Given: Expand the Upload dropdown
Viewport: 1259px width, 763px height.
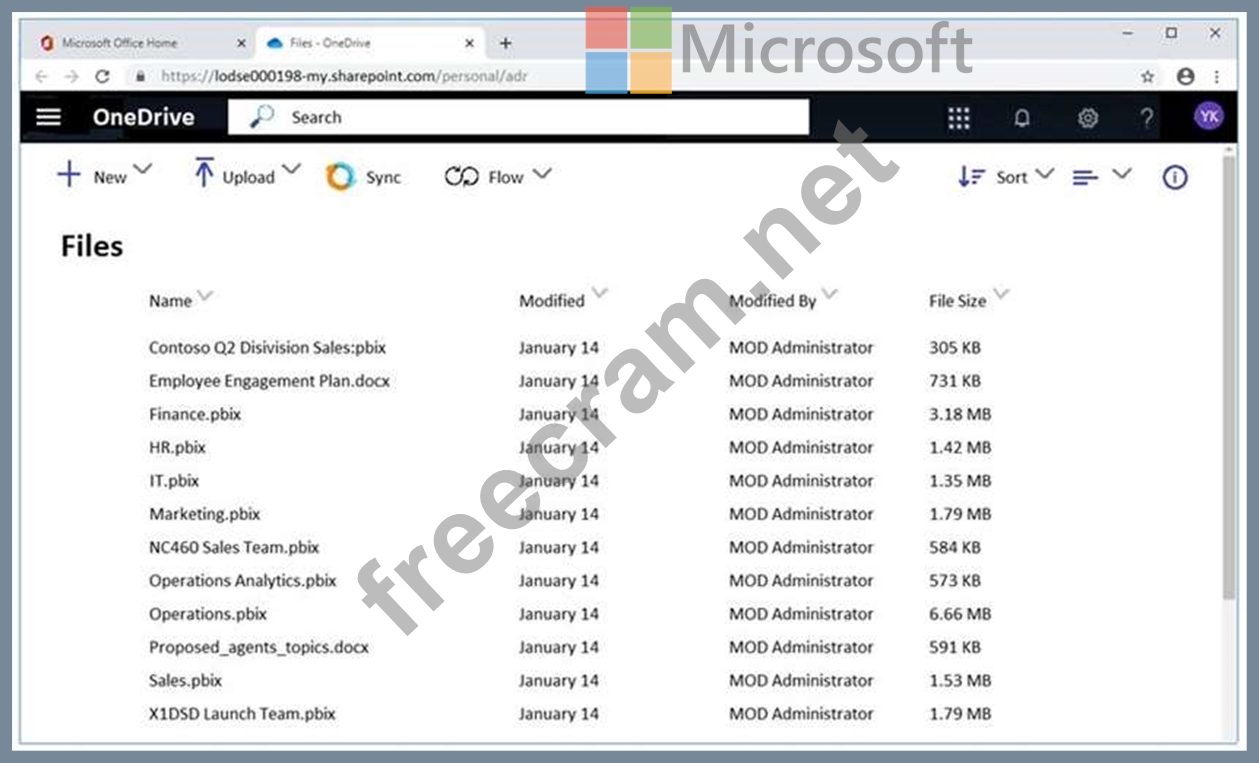Looking at the screenshot, I should (291, 170).
